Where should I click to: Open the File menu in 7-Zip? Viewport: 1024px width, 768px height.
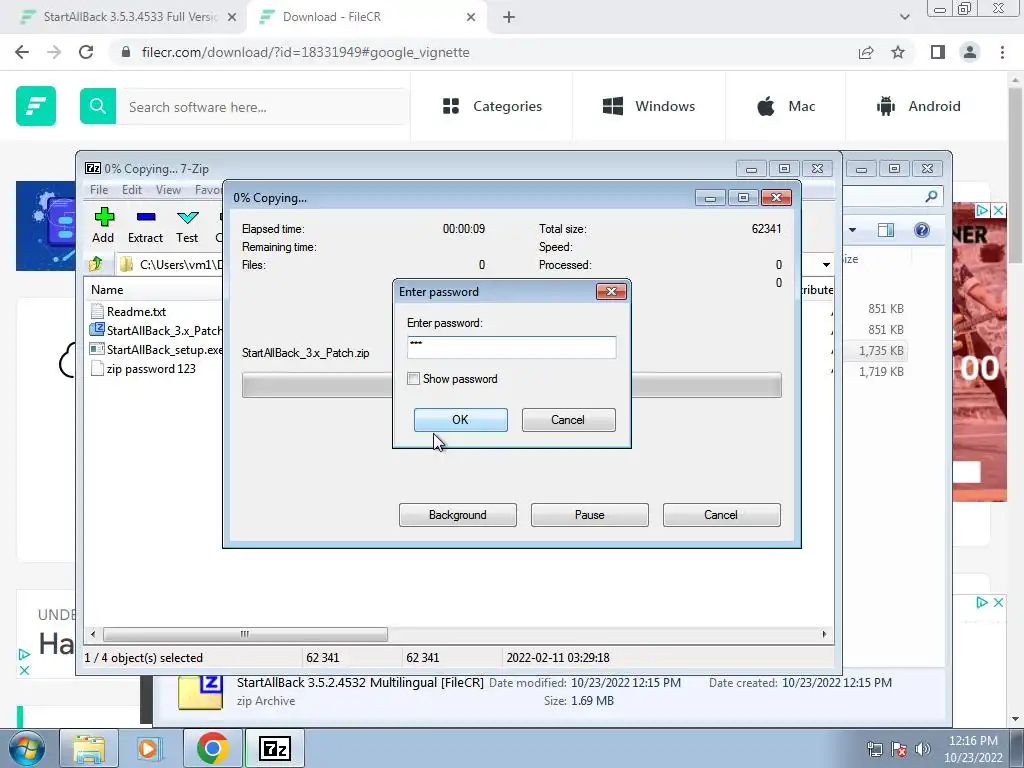pos(99,190)
